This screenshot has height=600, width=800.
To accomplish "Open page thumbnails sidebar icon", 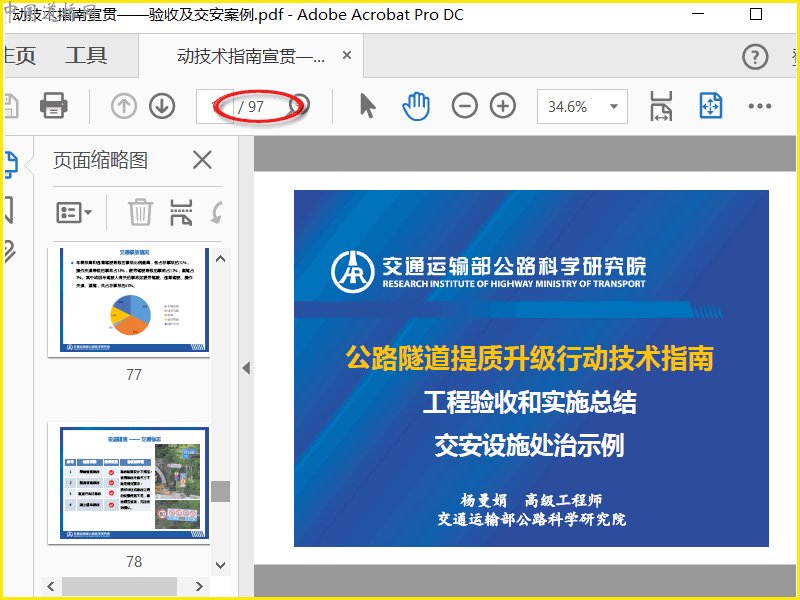I will tap(11, 165).
